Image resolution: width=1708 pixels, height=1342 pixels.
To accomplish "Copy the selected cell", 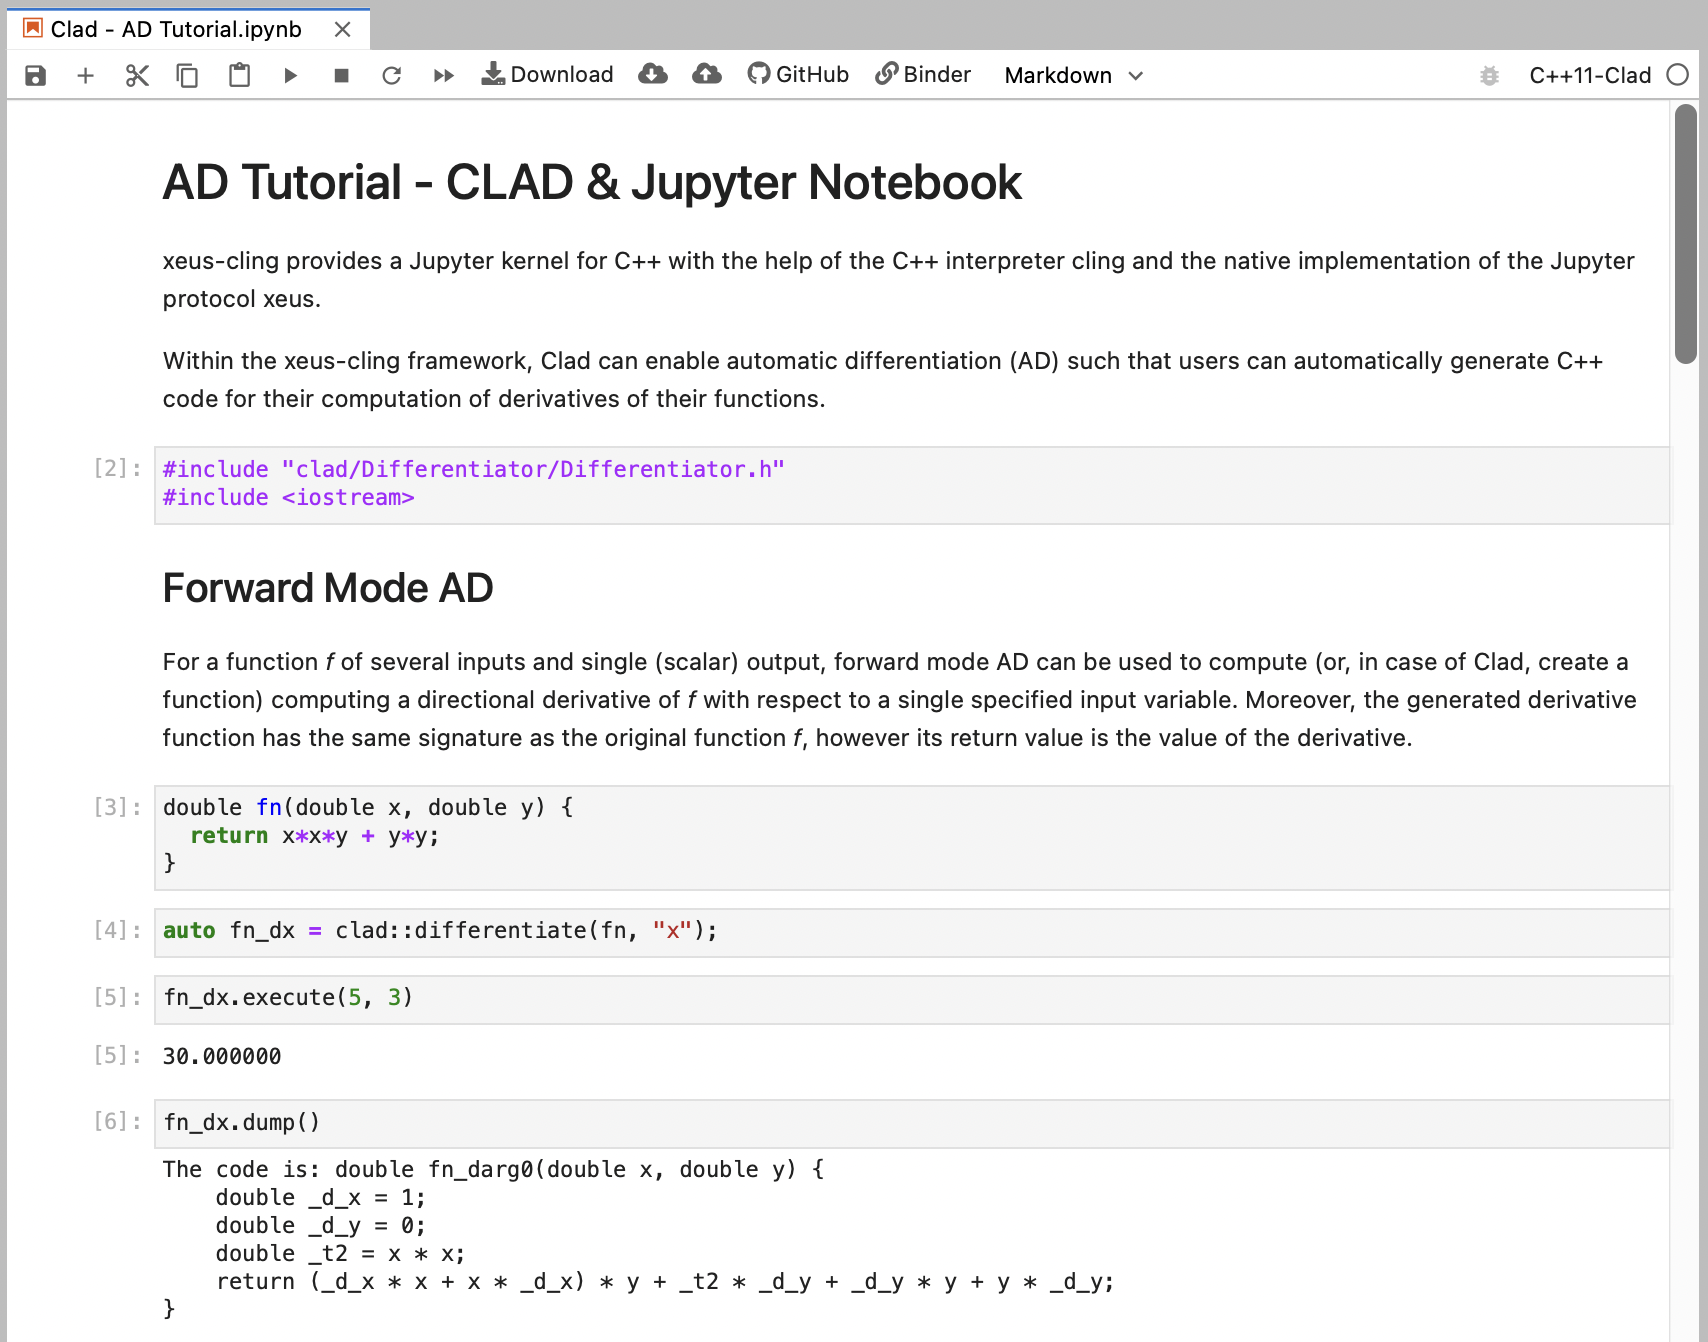I will pos(187,76).
